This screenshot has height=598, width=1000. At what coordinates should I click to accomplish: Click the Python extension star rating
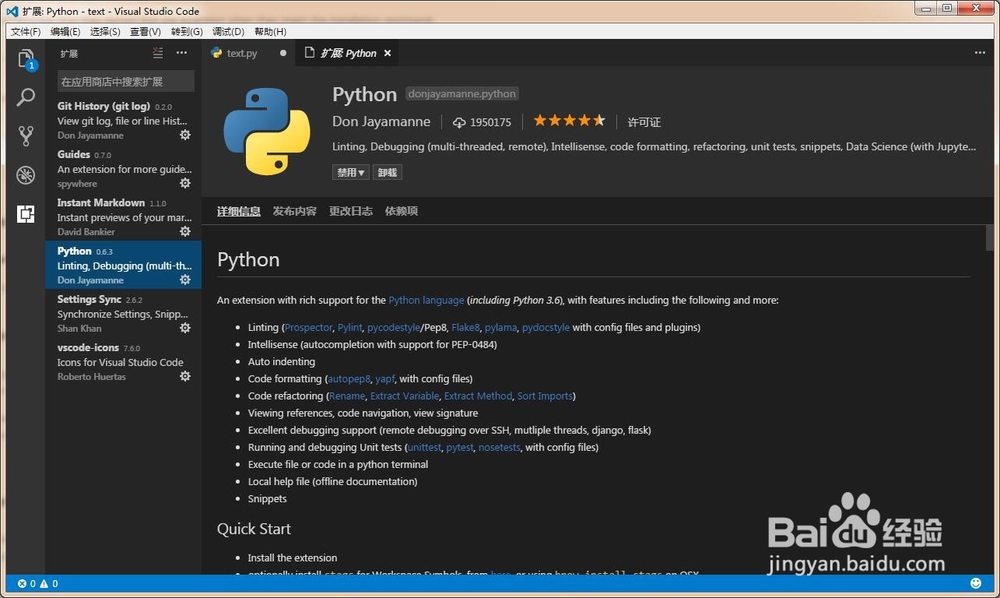569,120
